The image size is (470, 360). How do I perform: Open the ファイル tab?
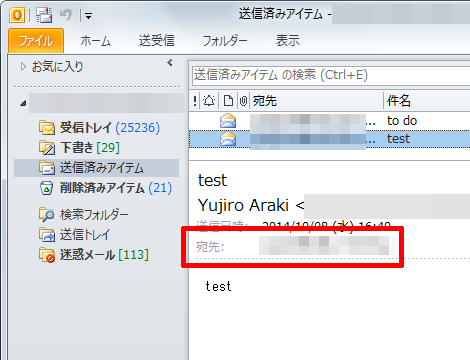(36, 41)
